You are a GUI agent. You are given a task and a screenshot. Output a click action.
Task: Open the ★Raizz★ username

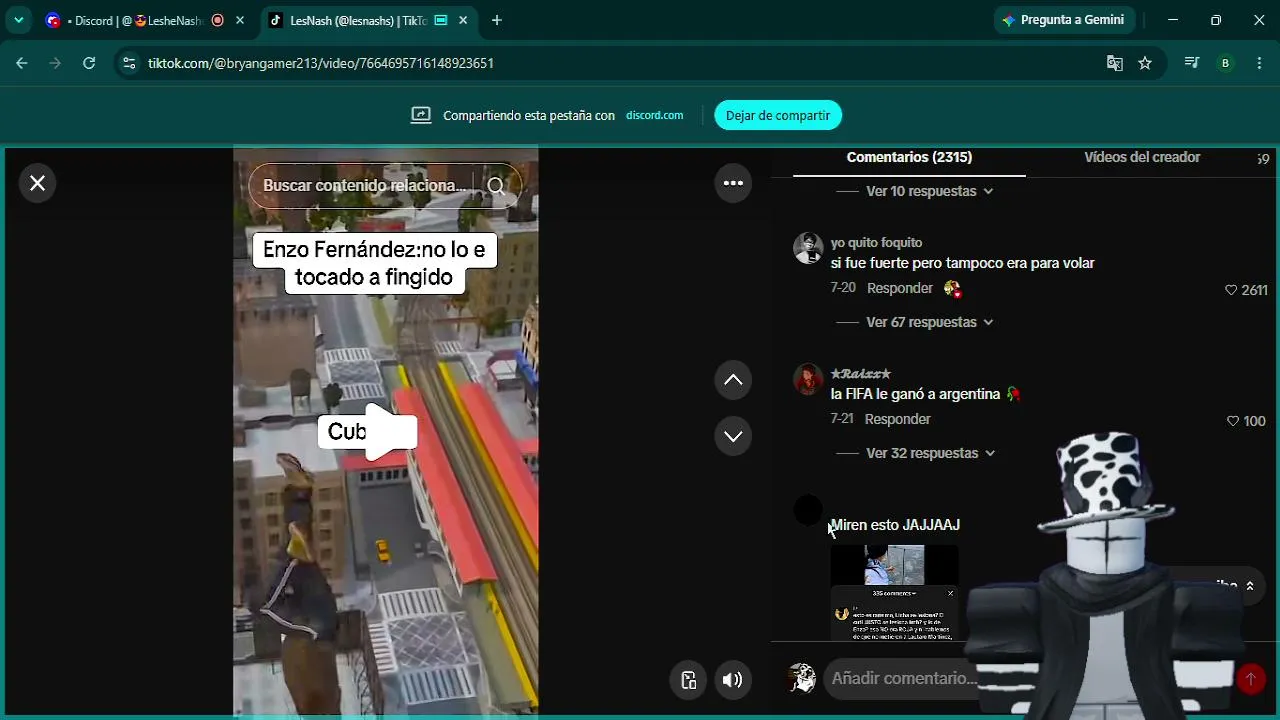click(860, 373)
